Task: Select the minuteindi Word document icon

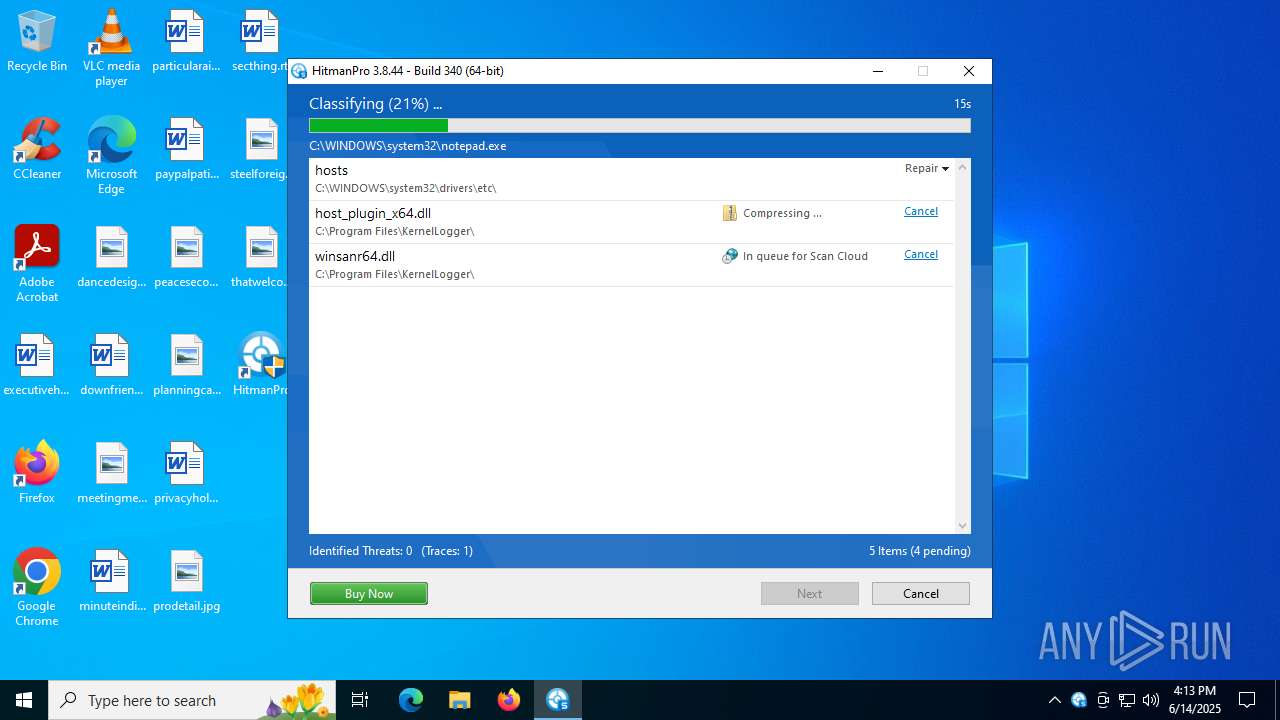Action: click(x=111, y=581)
